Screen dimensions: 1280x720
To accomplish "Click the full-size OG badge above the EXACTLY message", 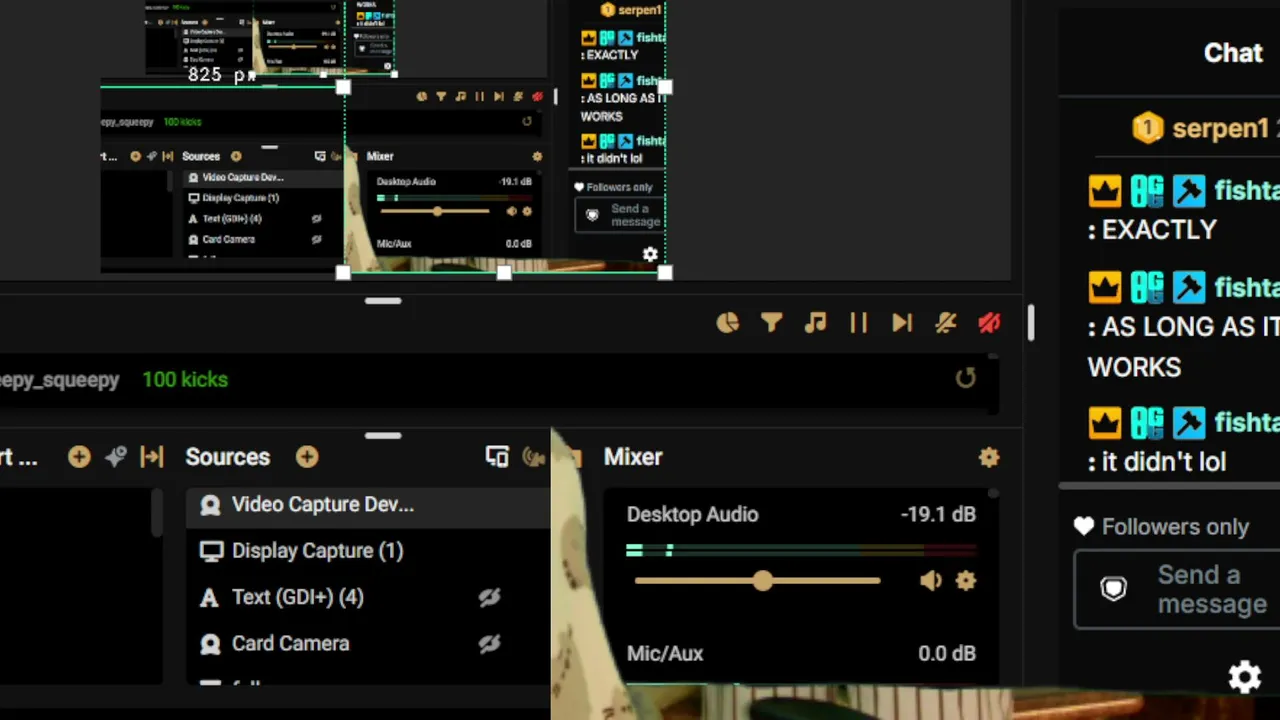I will 1147,190.
